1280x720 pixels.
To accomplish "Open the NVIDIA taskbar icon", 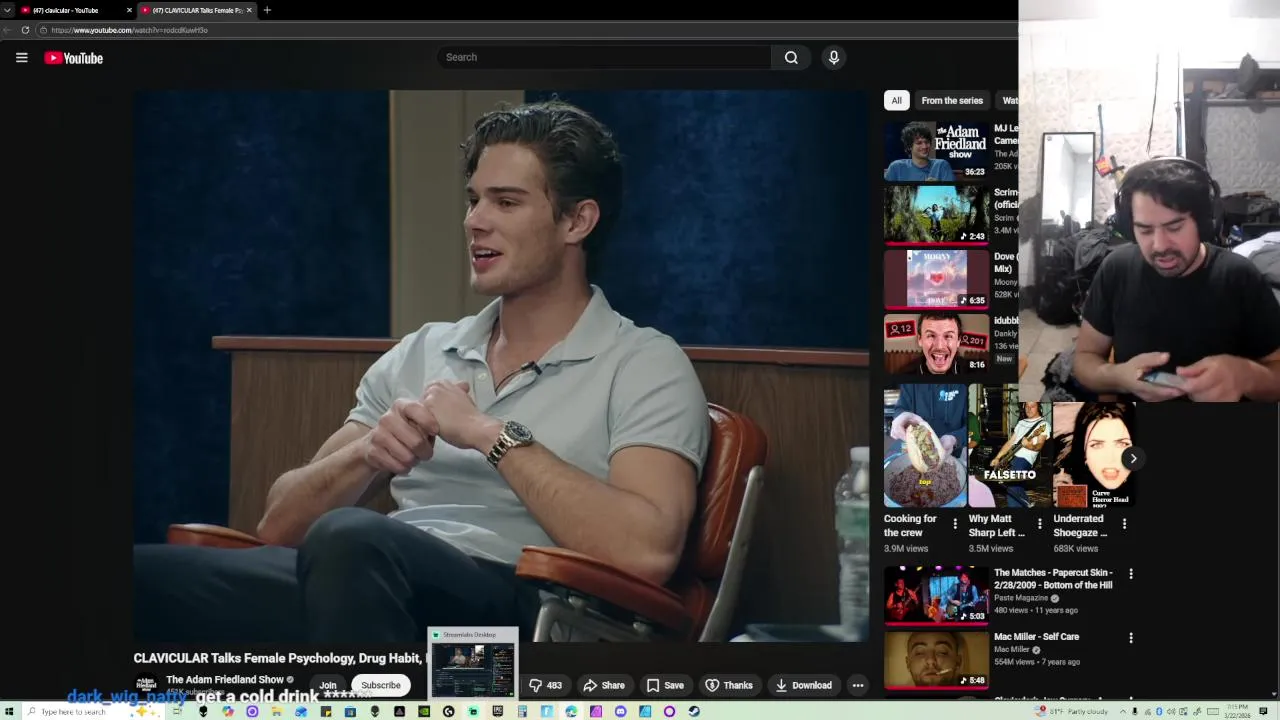I will (x=424, y=711).
